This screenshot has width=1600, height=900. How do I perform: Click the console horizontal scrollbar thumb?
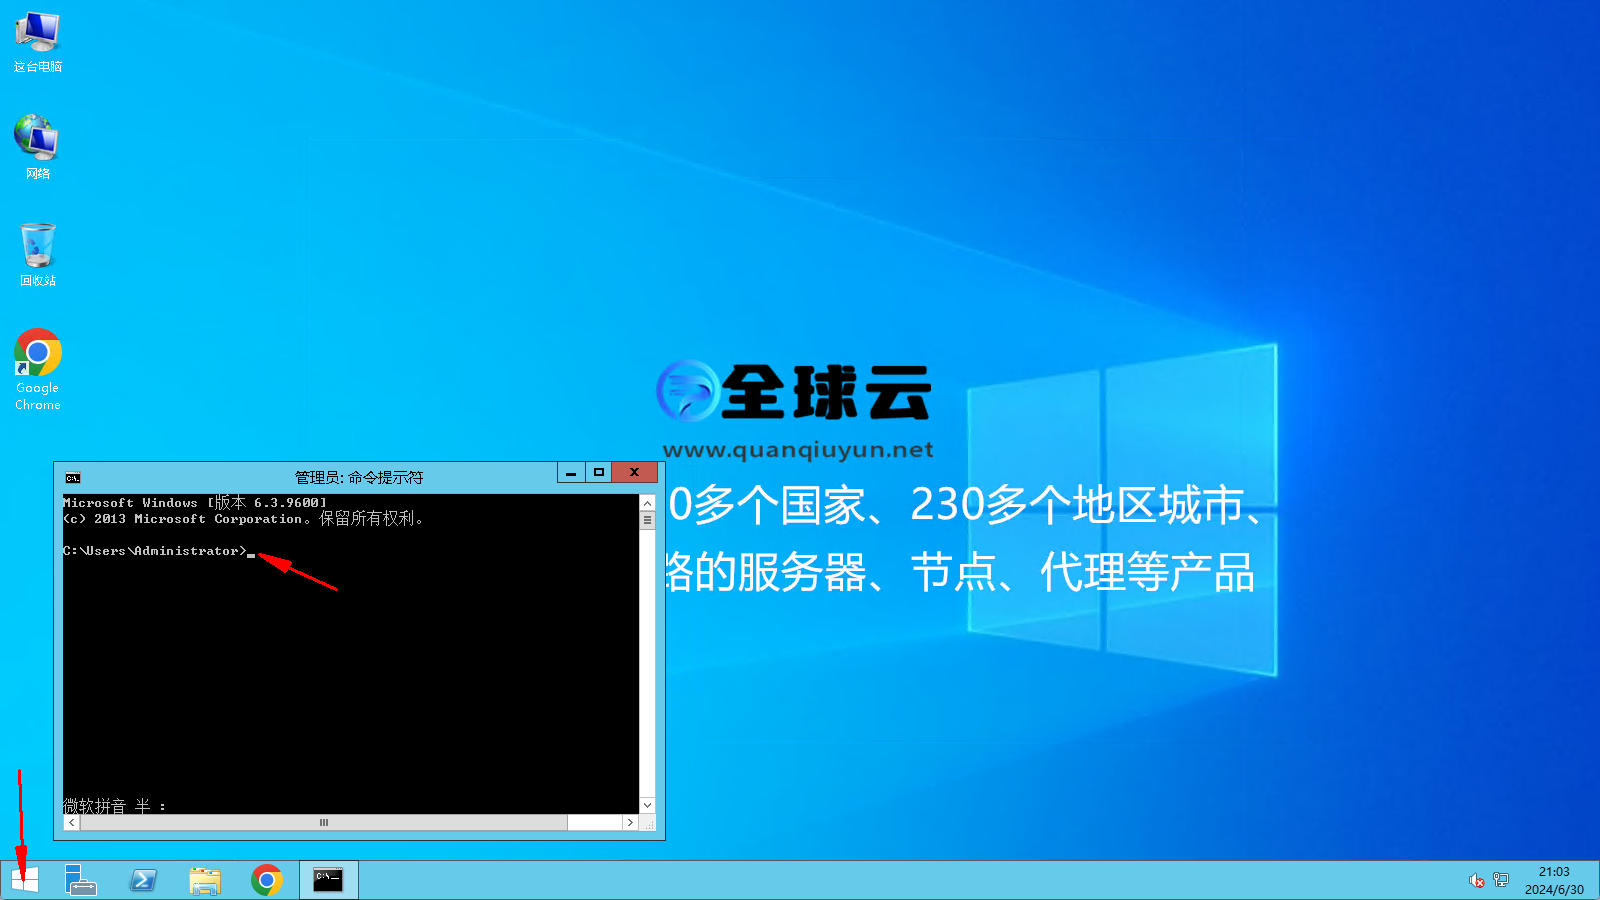[323, 822]
